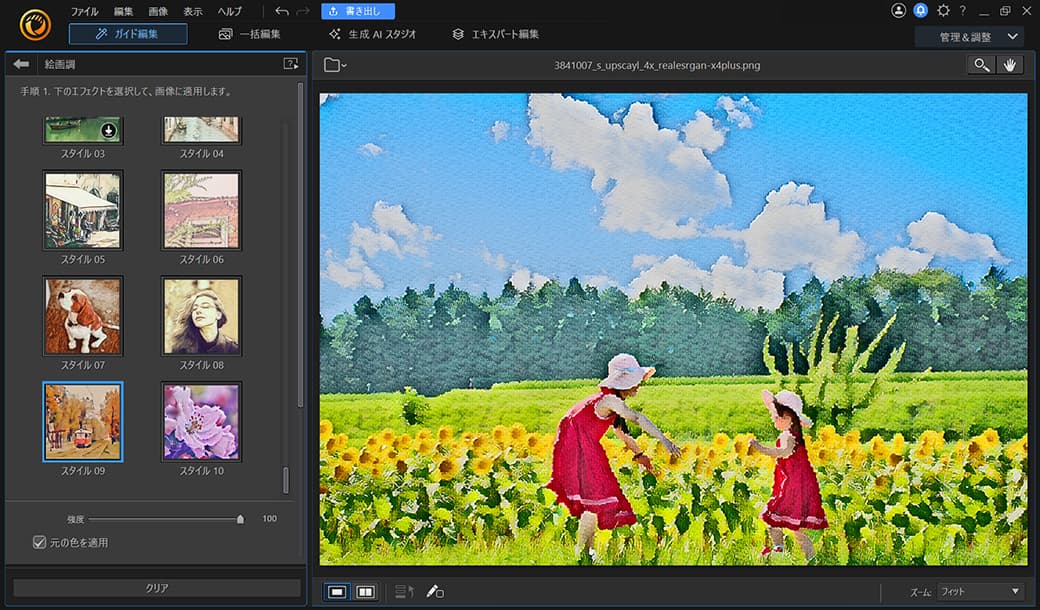This screenshot has height=610, width=1040.
Task: Select the Zoom magnifier tool
Action: pyautogui.click(x=981, y=64)
